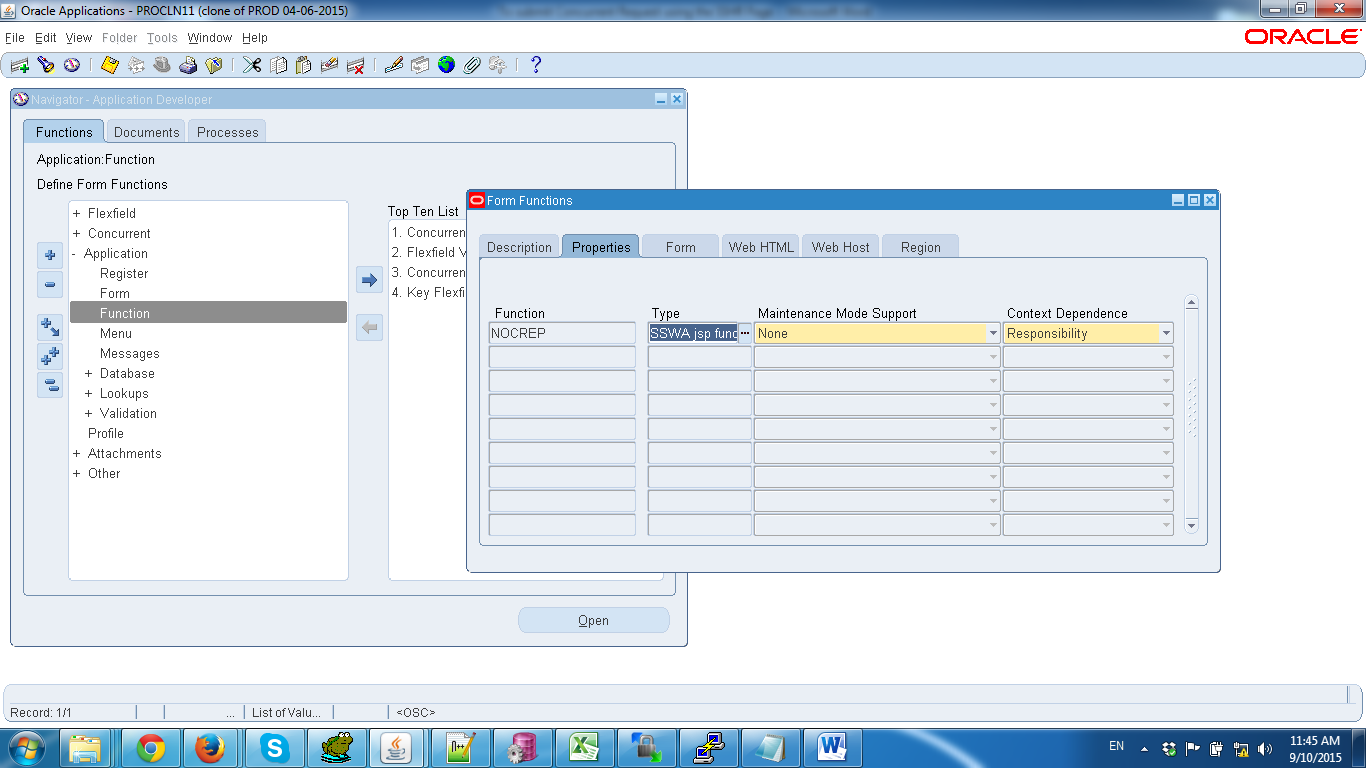This screenshot has height=768, width=1366.
Task: Expand the Concurrent tree node
Action: click(77, 233)
